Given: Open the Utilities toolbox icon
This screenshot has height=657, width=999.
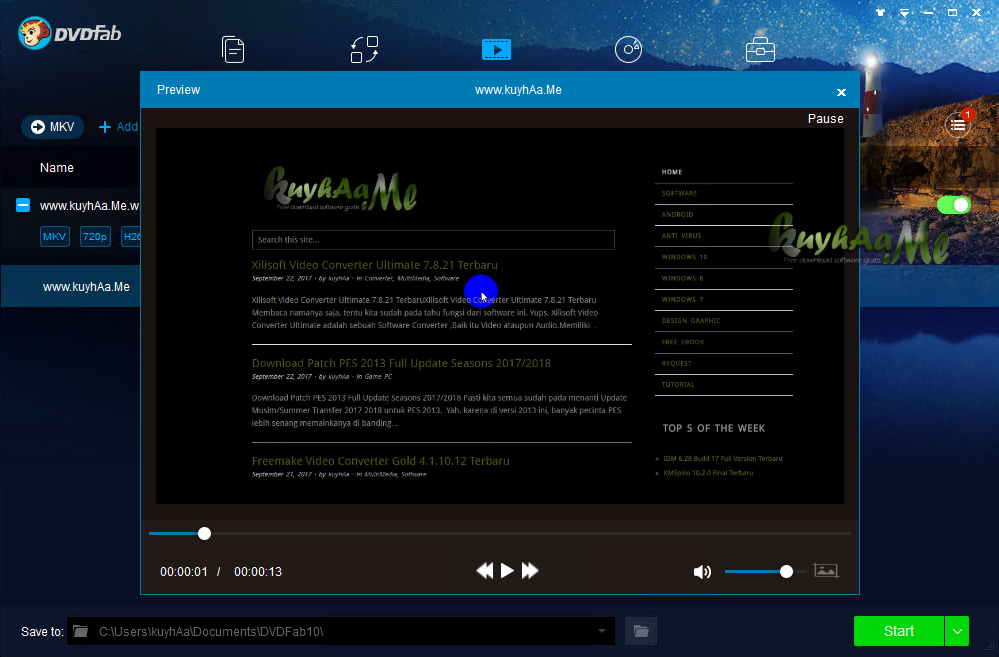Looking at the screenshot, I should pos(760,50).
